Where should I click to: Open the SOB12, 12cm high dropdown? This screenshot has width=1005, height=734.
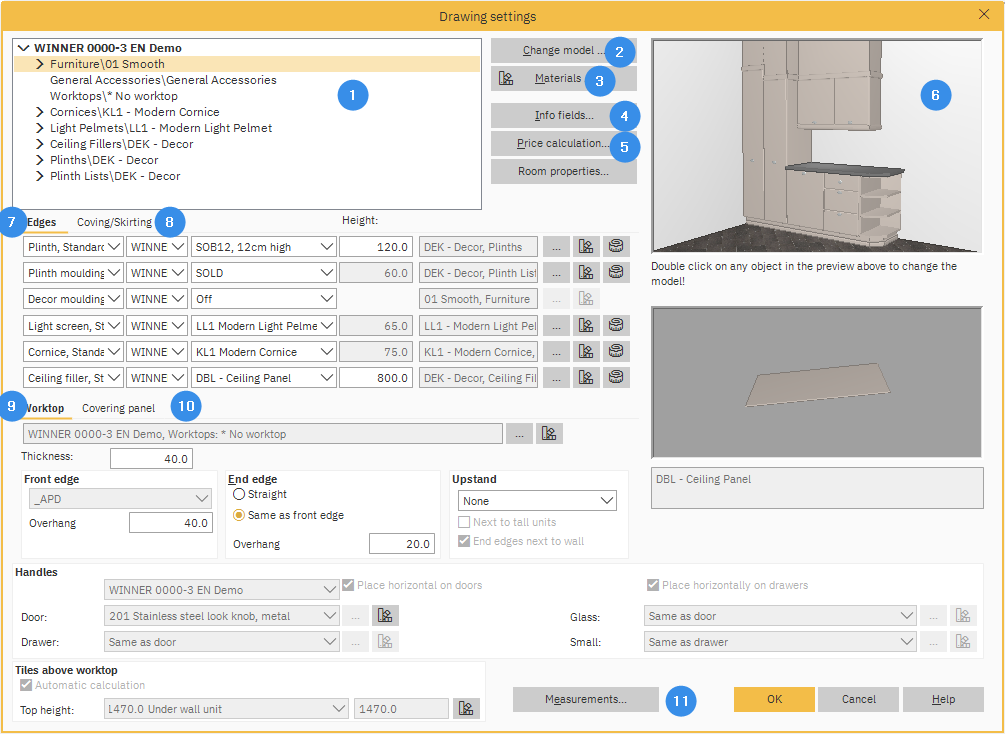pos(264,247)
